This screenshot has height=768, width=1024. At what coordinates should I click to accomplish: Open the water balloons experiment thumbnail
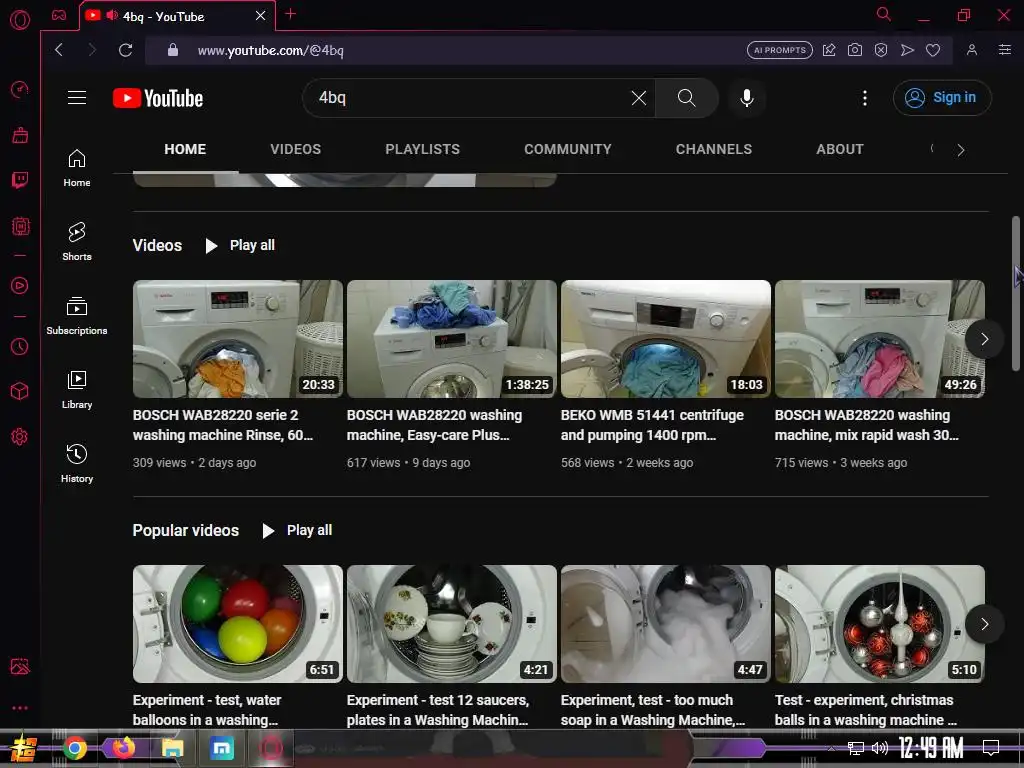coord(238,624)
